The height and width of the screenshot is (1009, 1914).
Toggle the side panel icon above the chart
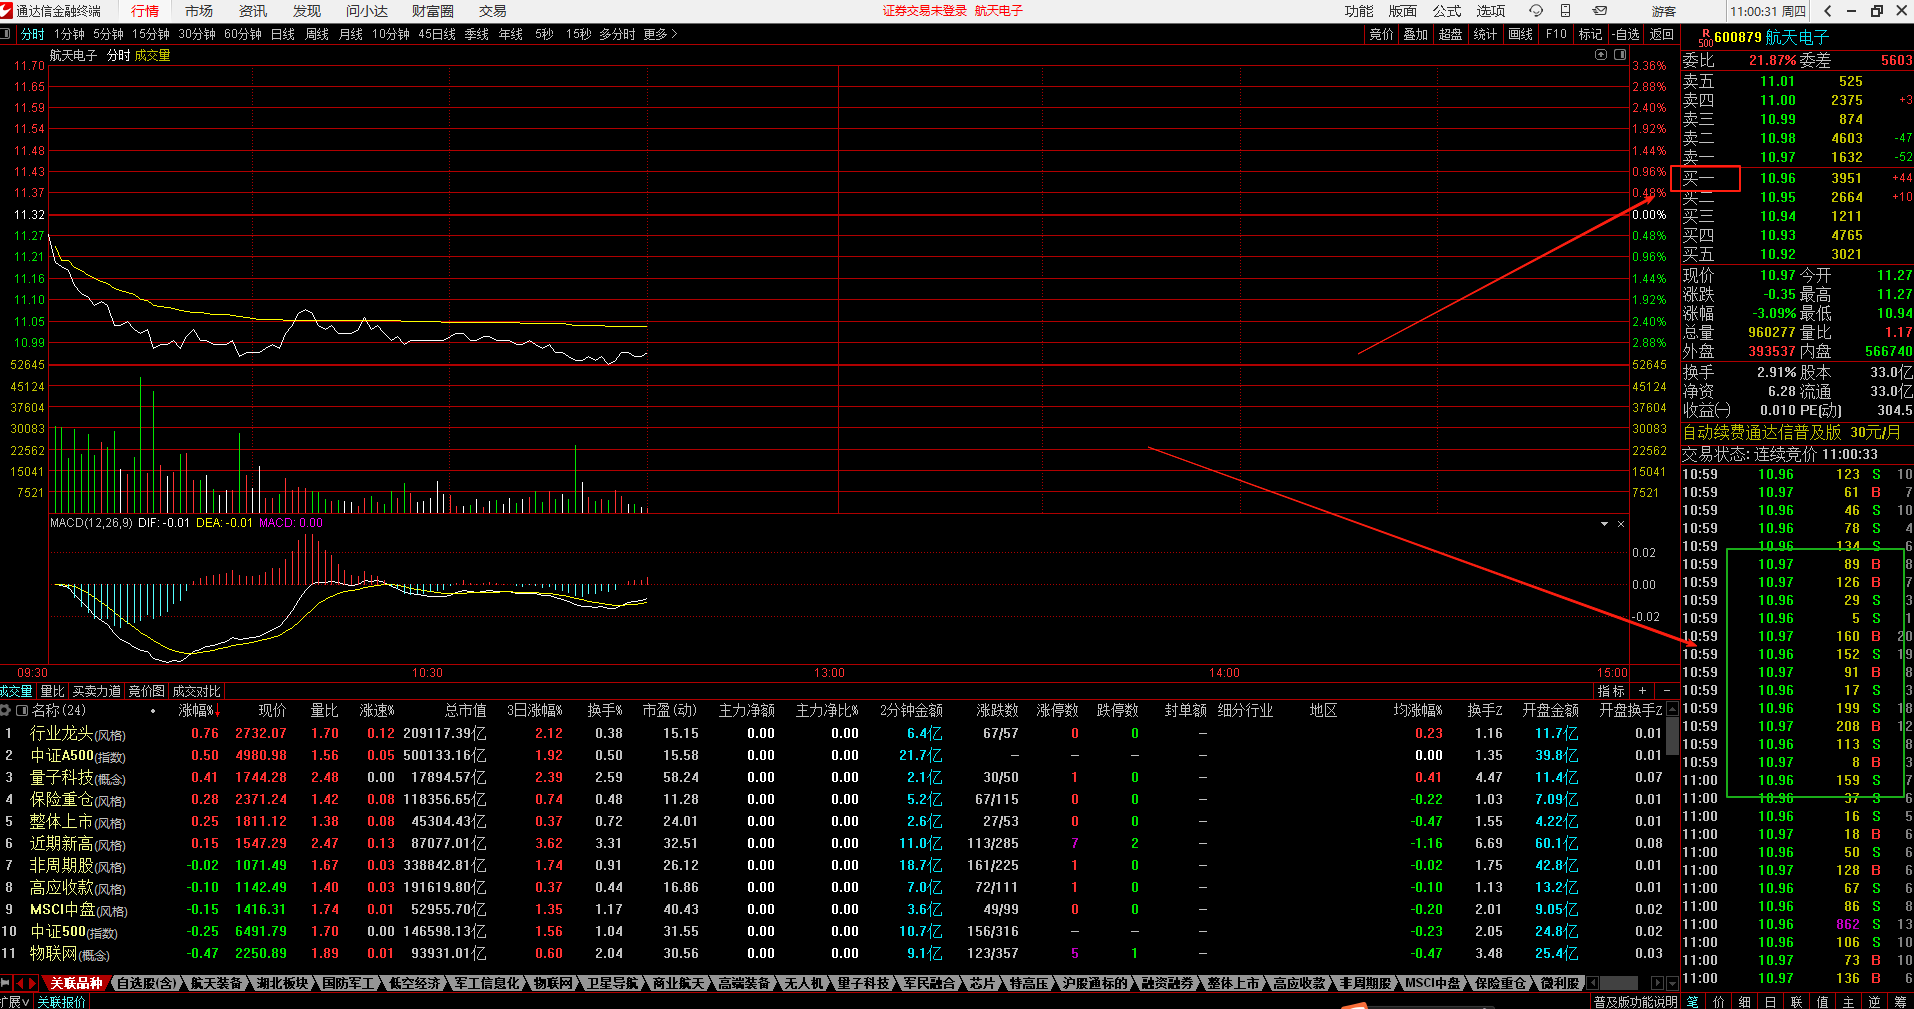point(1620,55)
